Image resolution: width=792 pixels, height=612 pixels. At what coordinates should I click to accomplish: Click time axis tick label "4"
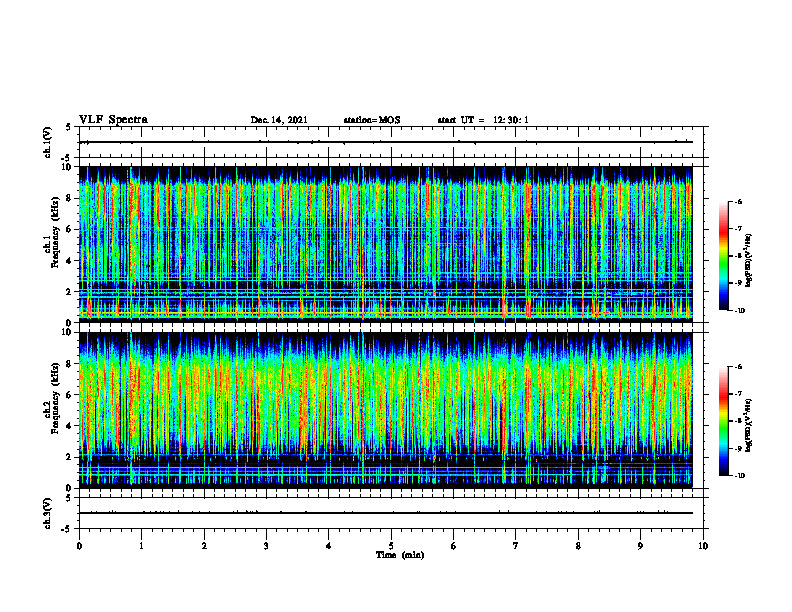click(329, 546)
